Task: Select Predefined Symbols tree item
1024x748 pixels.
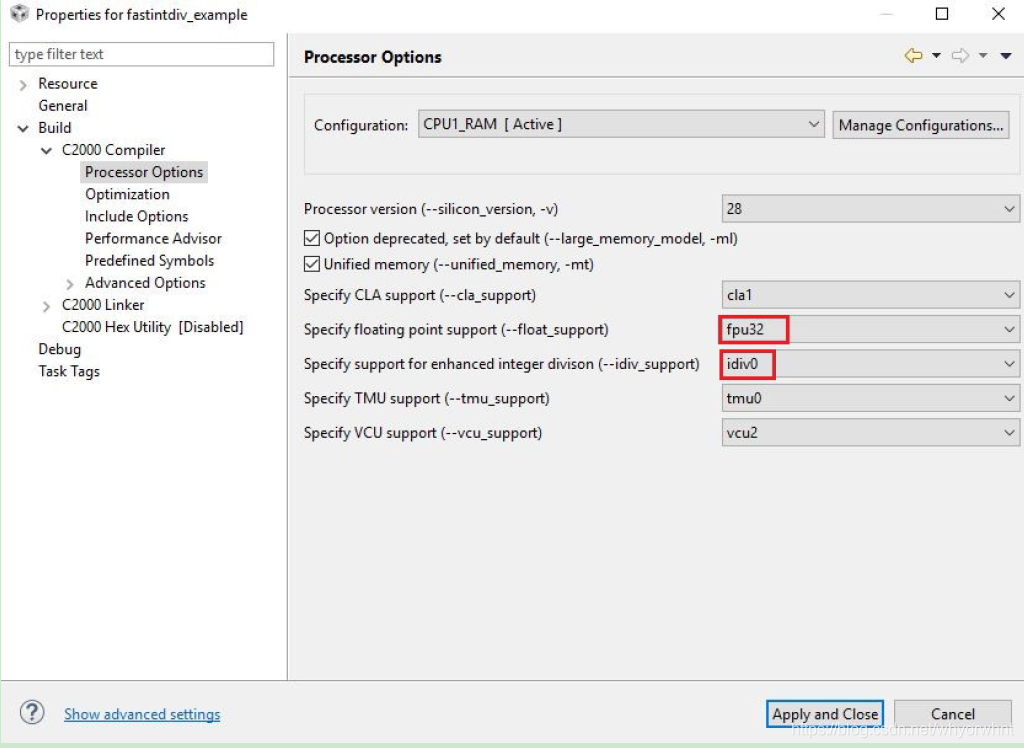Action: (150, 261)
